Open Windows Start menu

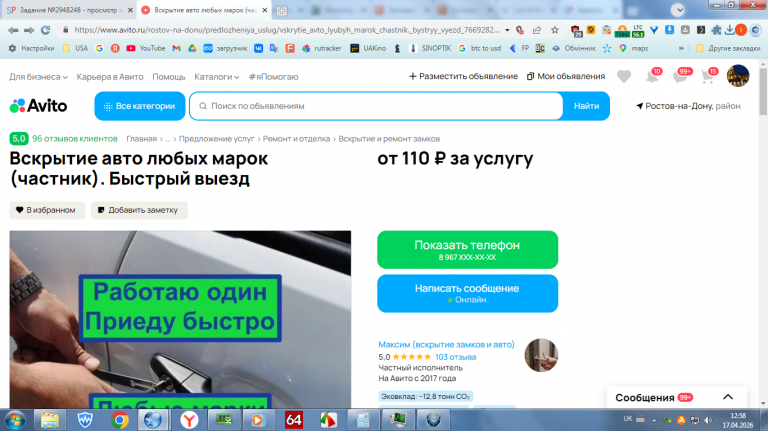point(15,420)
